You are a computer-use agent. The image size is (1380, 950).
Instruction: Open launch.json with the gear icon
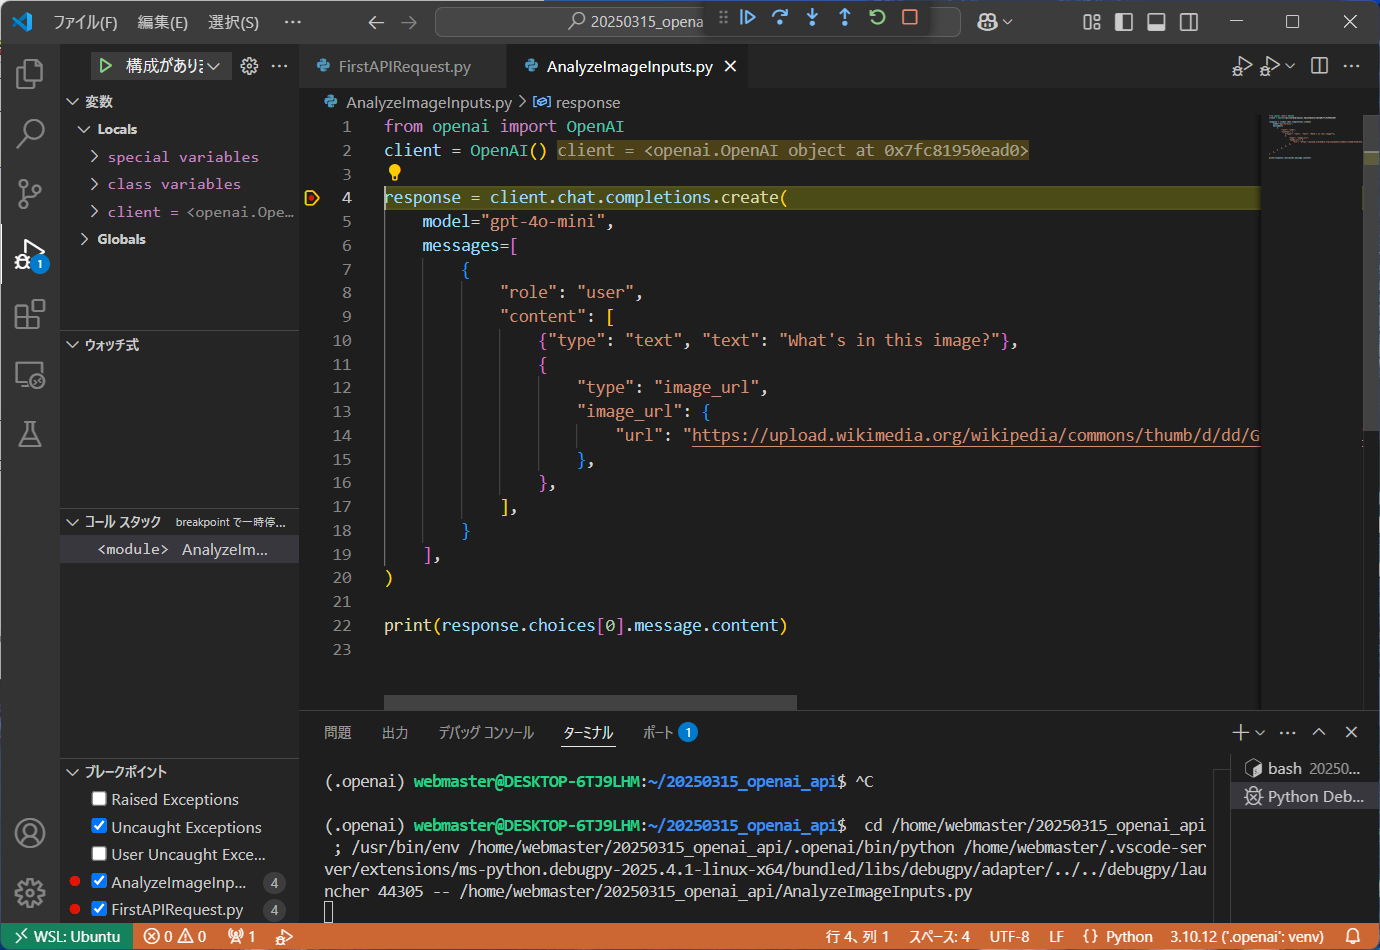point(249,66)
